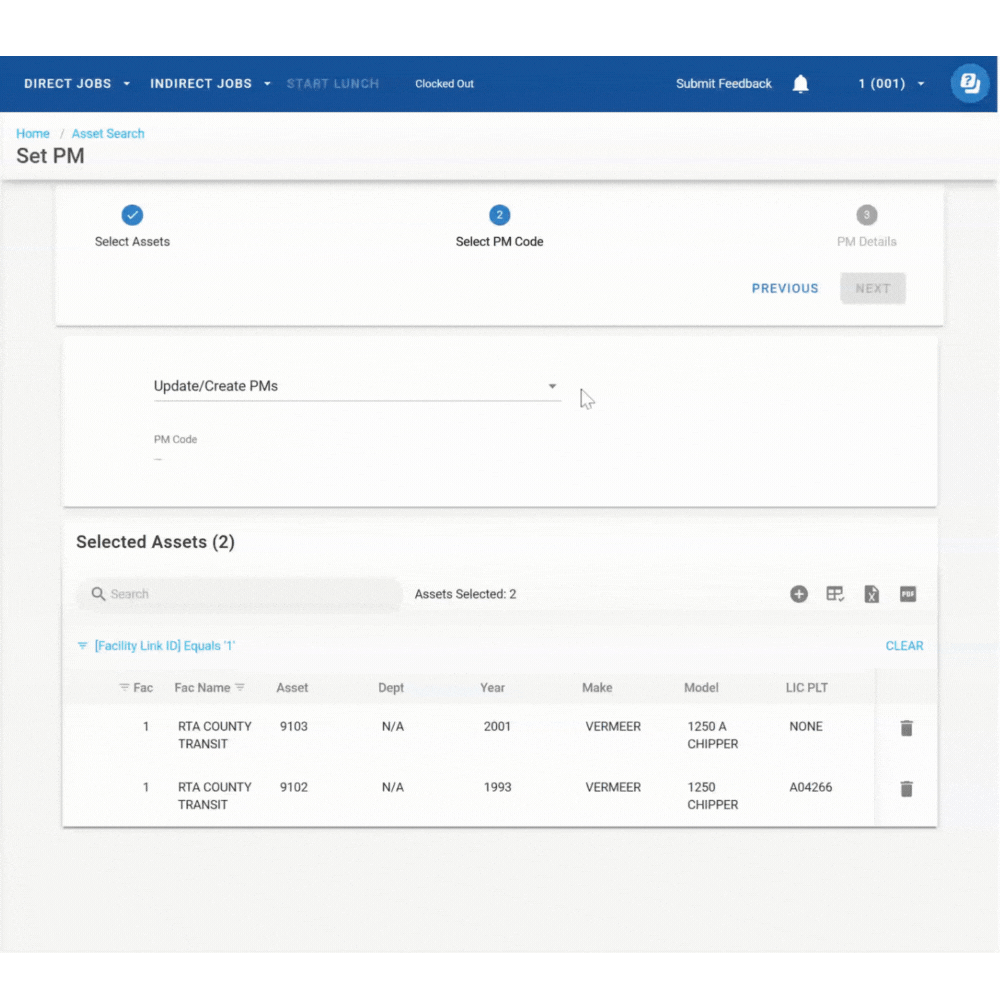Open the column chooser table icon
The width and height of the screenshot is (1000, 1000).
tap(835, 594)
